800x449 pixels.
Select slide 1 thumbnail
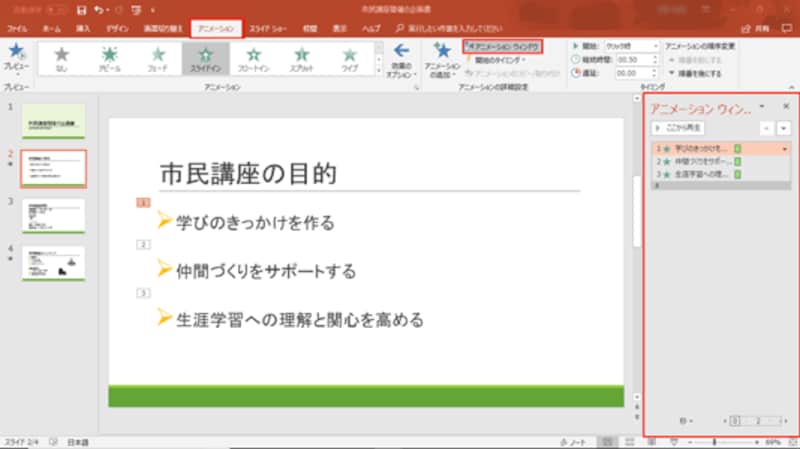54,121
